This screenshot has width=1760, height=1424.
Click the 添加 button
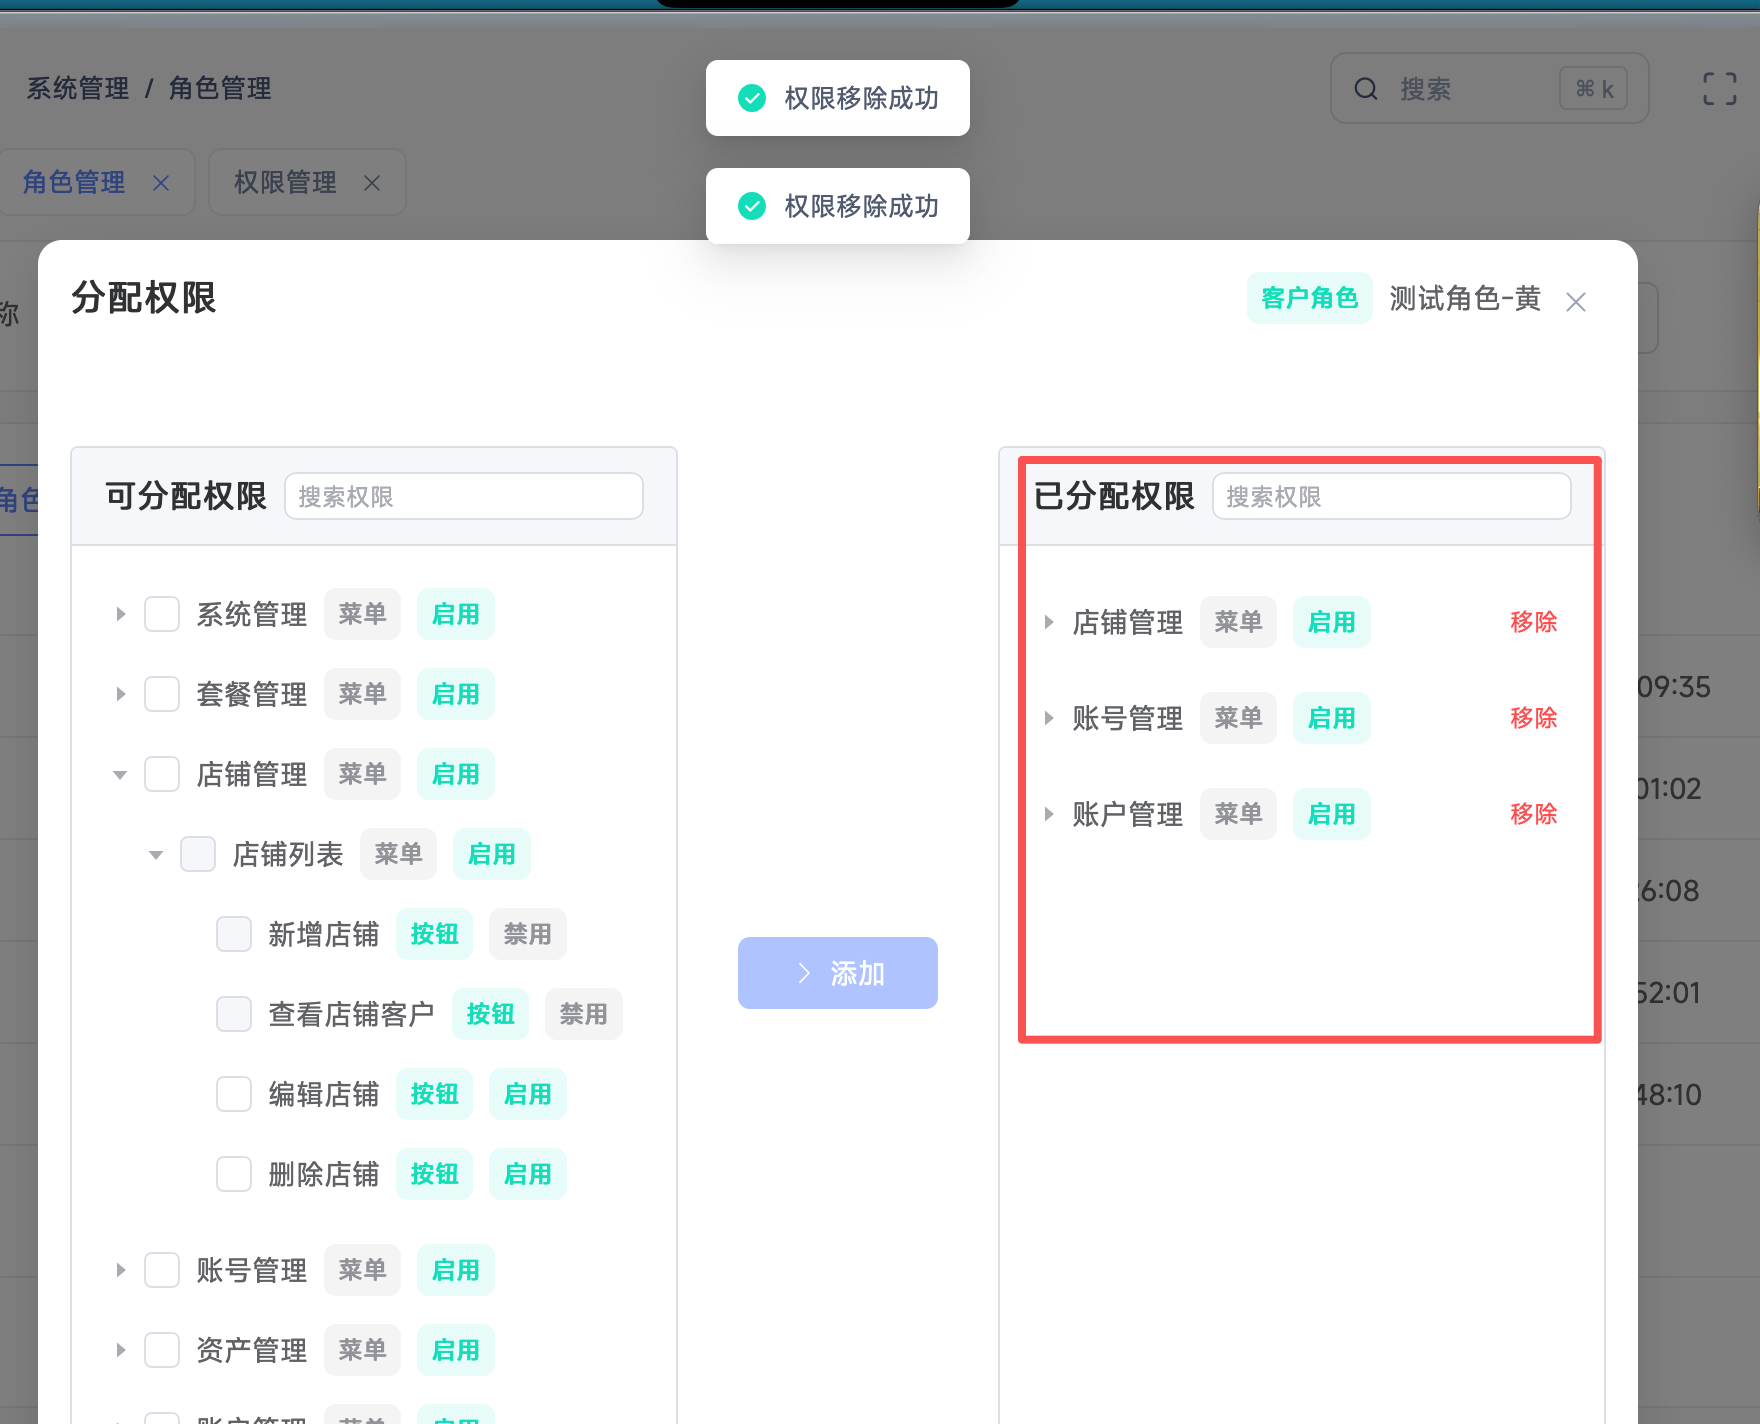837,973
